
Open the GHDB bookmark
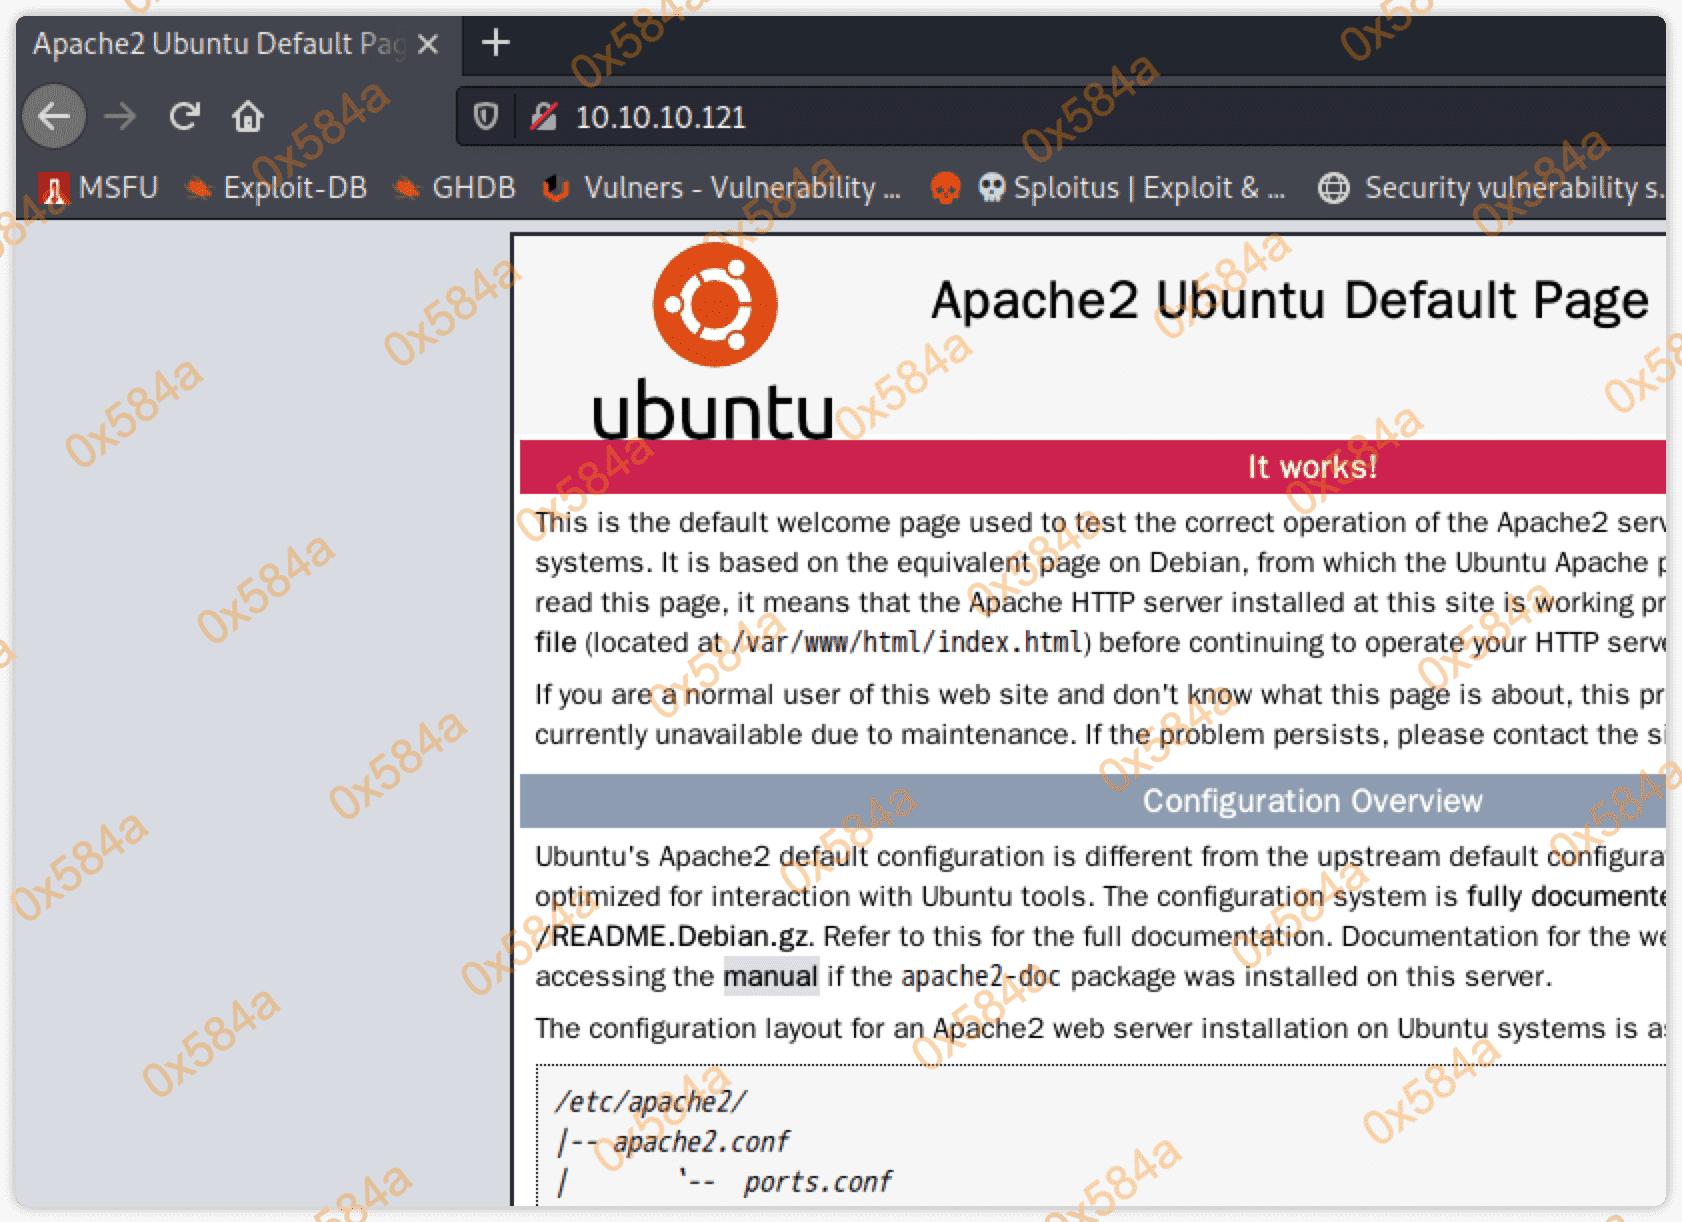455,188
